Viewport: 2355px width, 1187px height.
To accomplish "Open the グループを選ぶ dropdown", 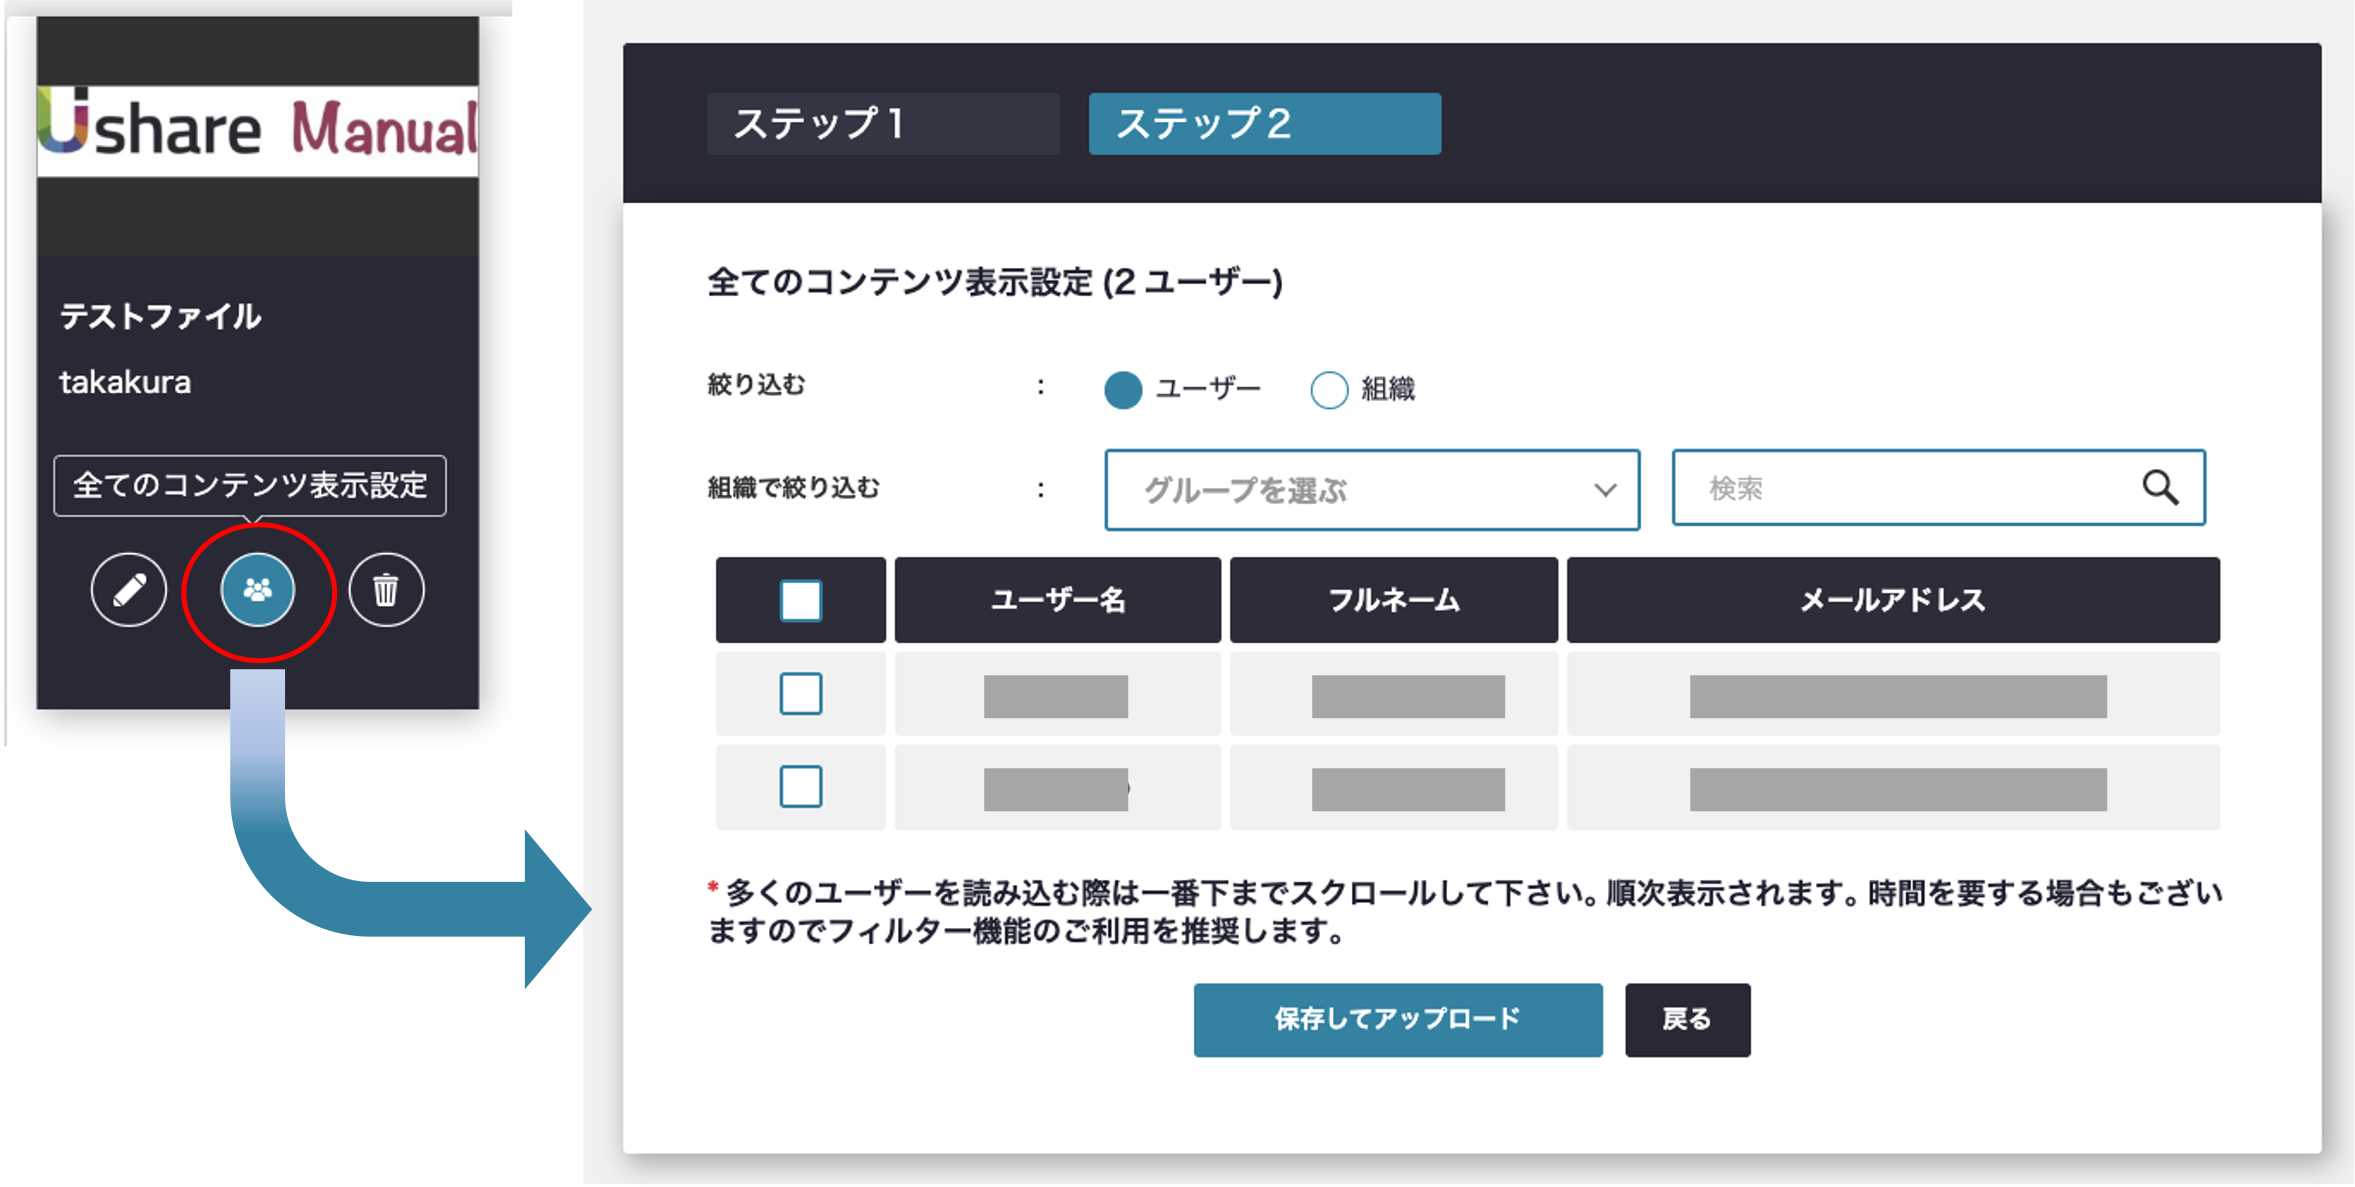I will pos(1372,490).
